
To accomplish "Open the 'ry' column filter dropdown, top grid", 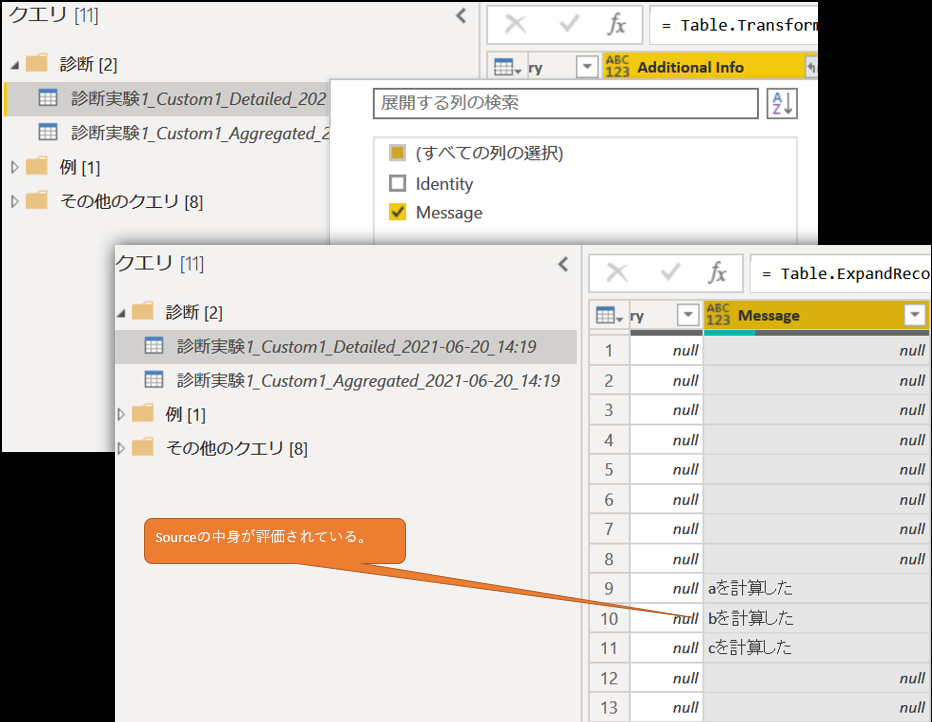I will pos(587,67).
